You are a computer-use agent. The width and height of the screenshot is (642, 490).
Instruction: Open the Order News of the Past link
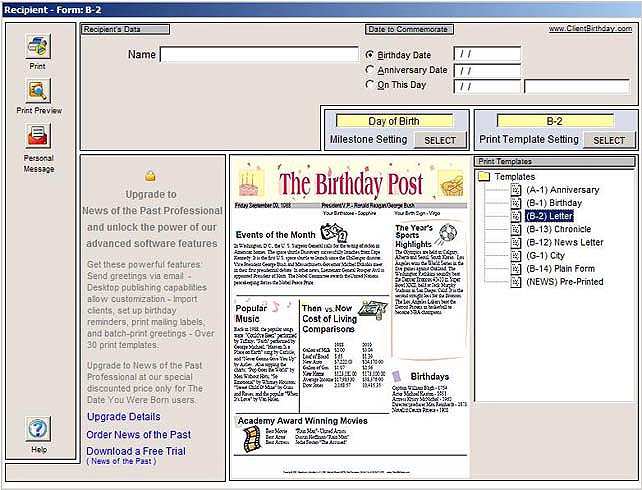pyautogui.click(x=138, y=434)
